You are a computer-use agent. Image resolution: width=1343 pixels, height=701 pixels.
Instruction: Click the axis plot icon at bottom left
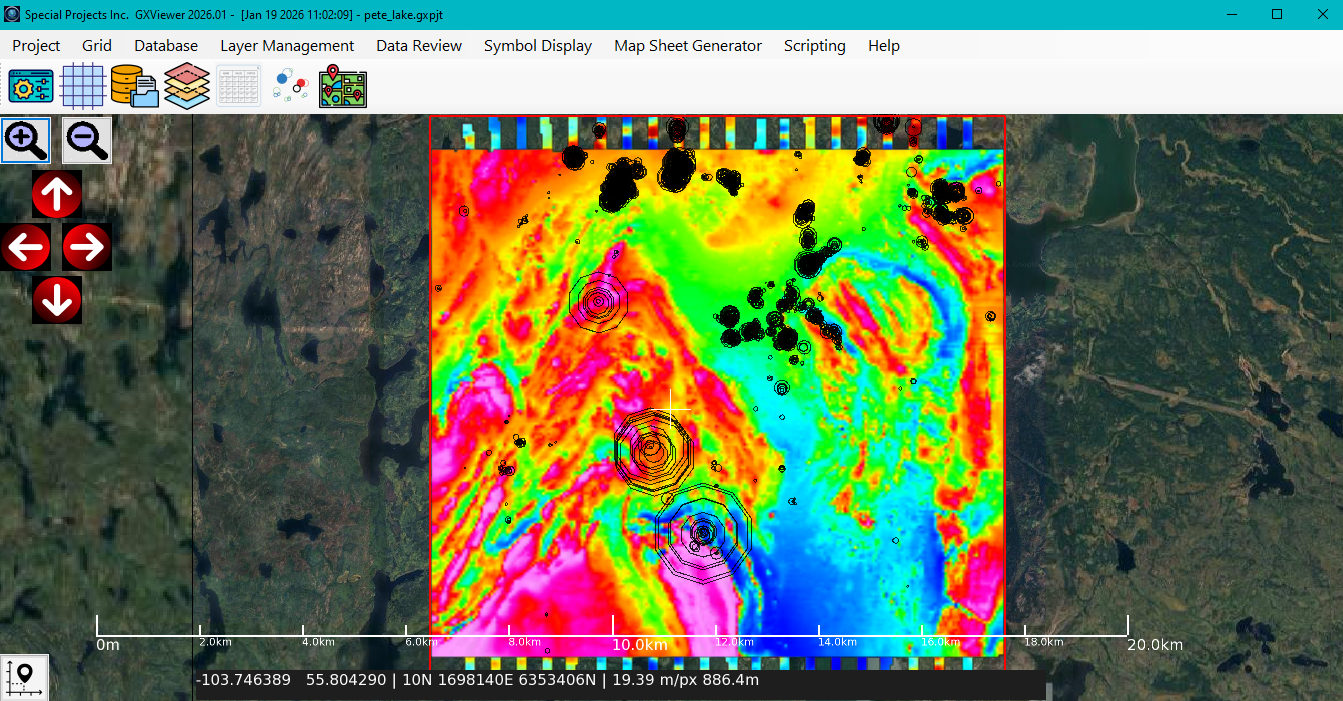24,676
